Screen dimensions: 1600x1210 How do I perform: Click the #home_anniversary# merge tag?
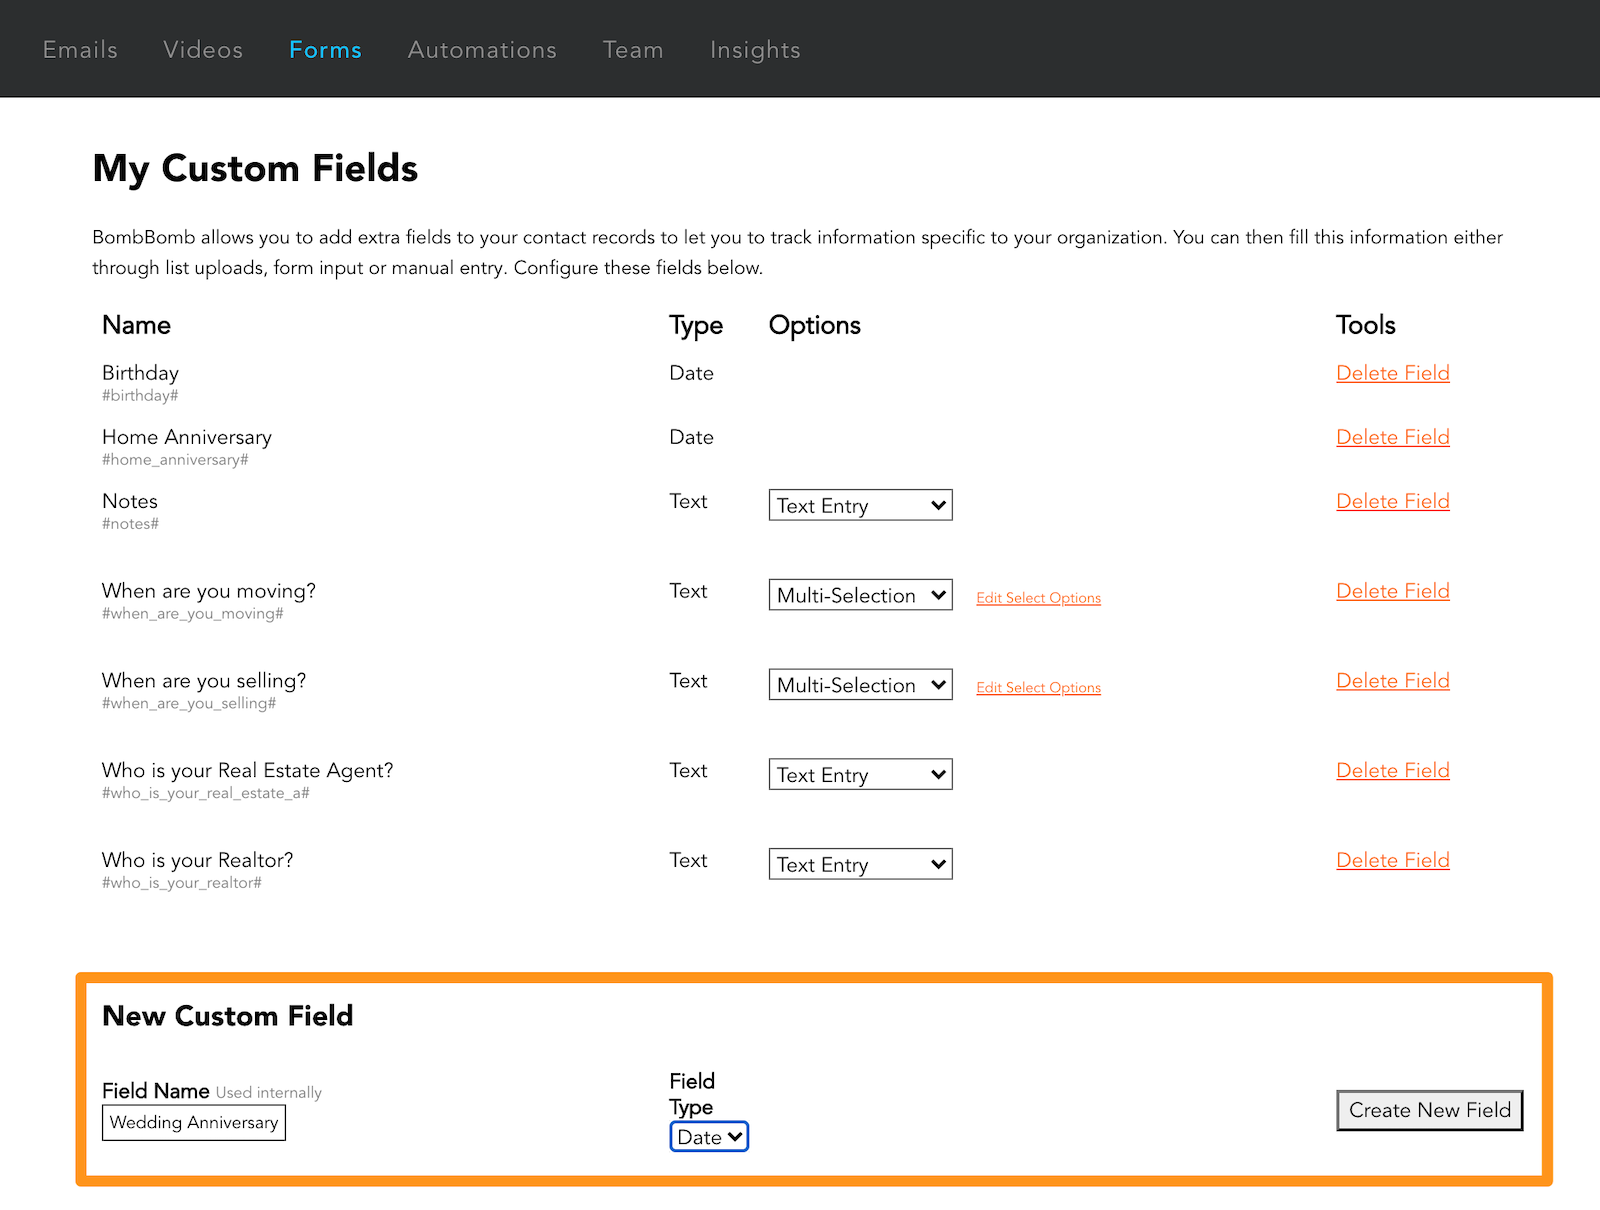click(x=175, y=460)
